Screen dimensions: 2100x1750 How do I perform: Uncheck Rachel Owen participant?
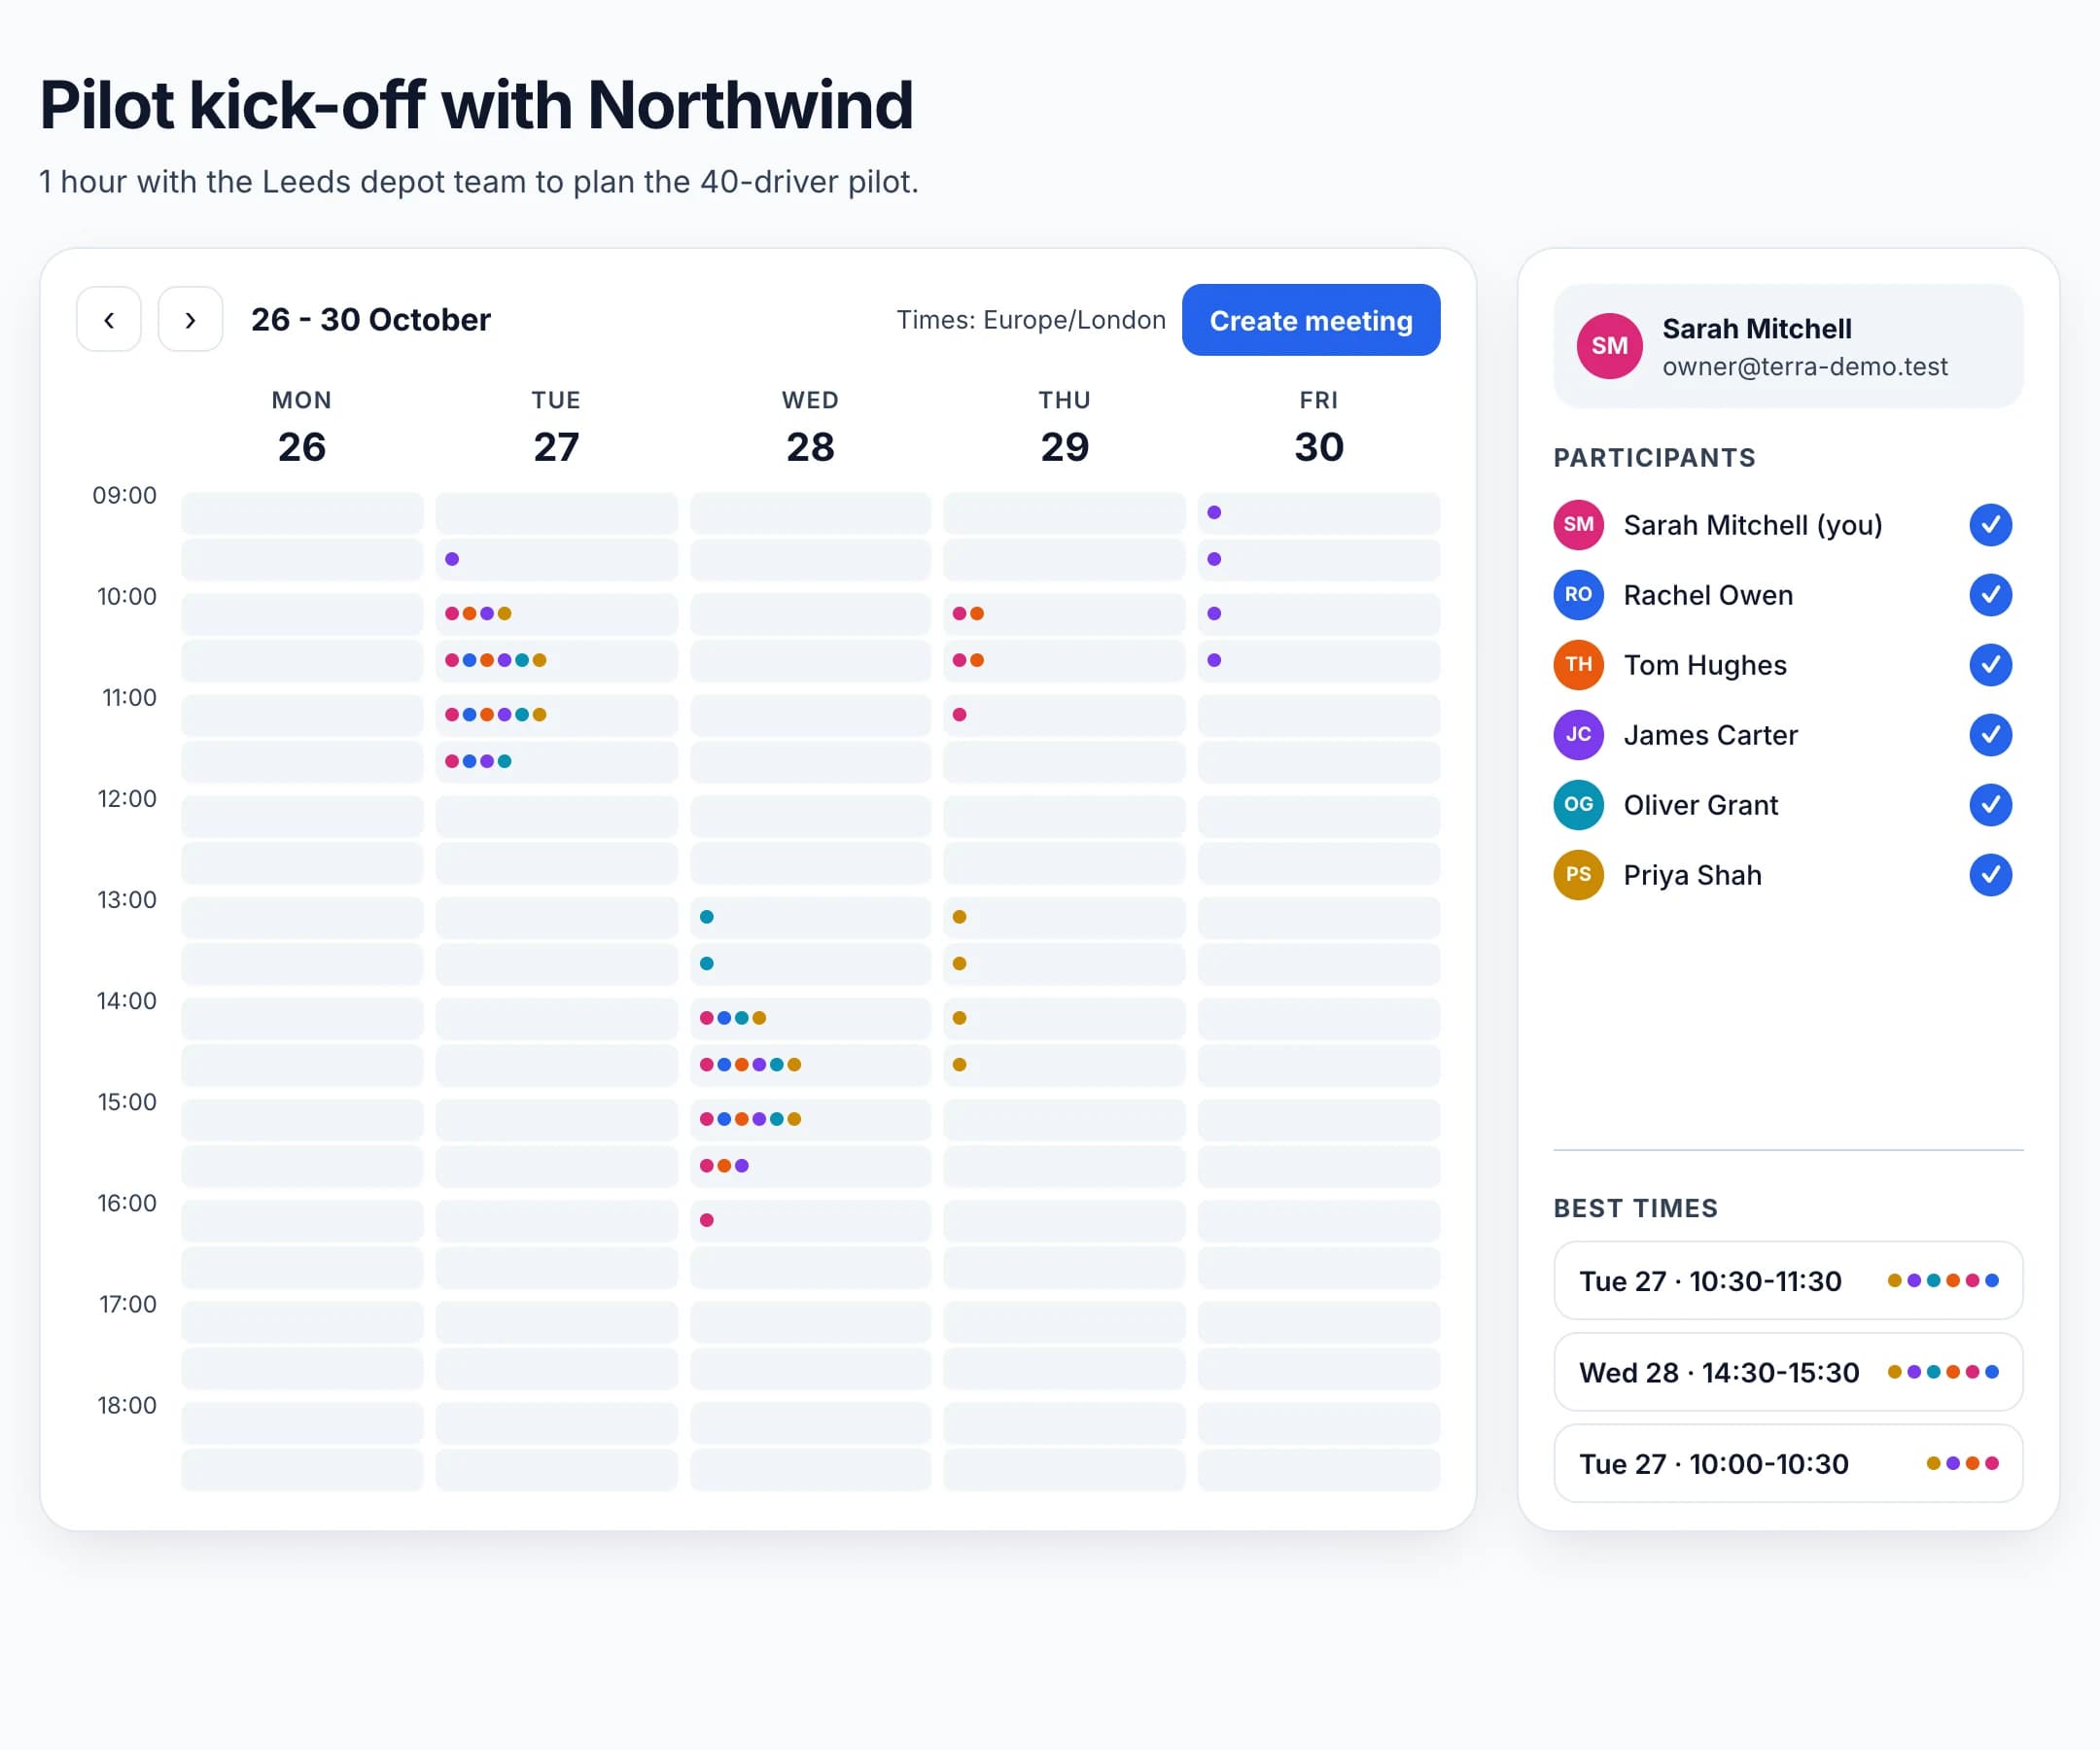coord(1990,595)
